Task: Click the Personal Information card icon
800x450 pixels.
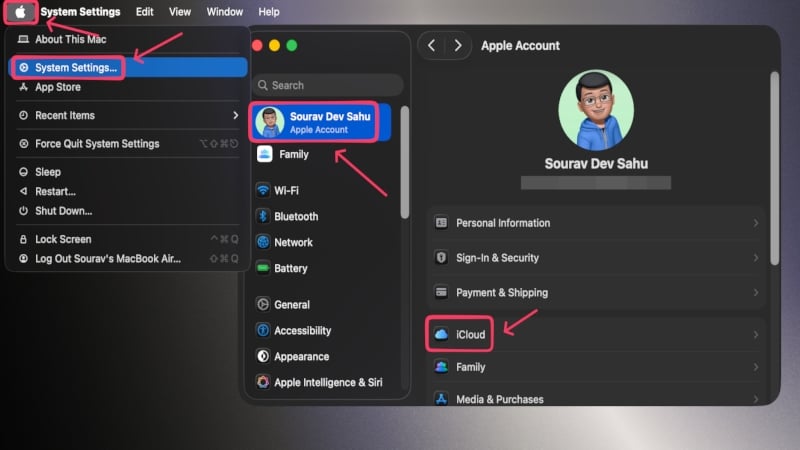Action: (x=441, y=223)
